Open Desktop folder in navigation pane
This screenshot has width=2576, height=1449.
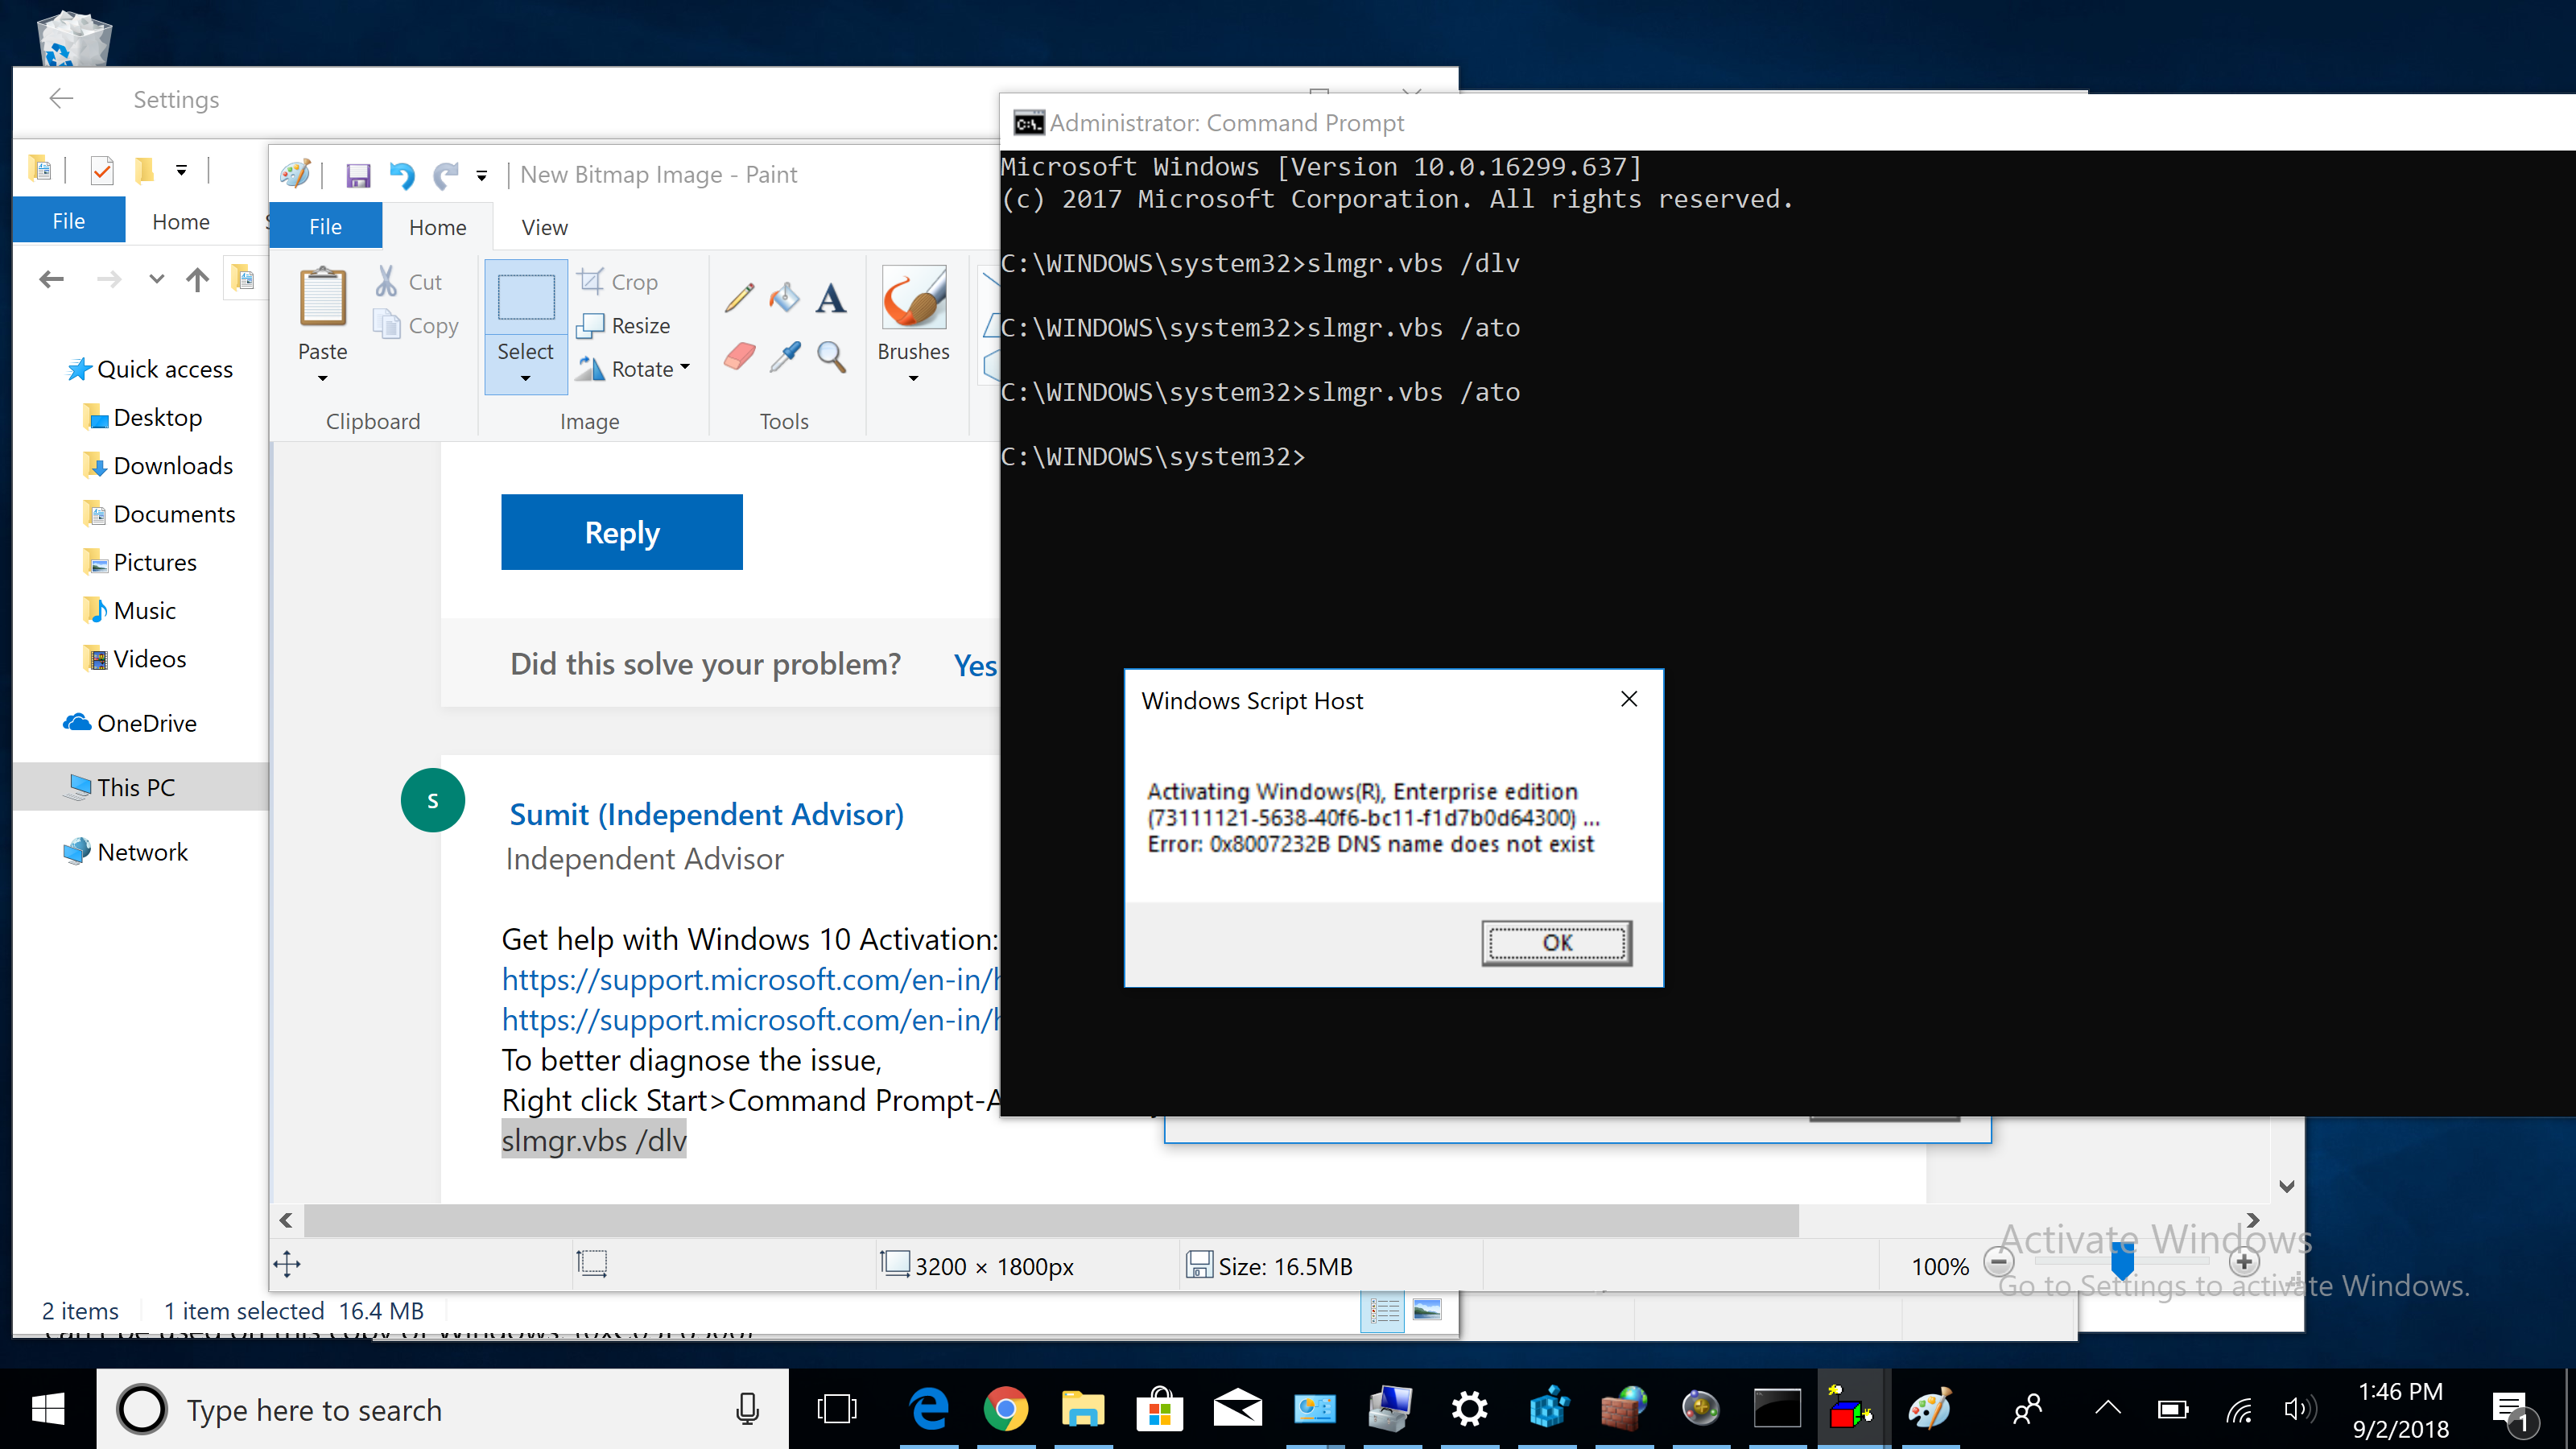pos(143,417)
